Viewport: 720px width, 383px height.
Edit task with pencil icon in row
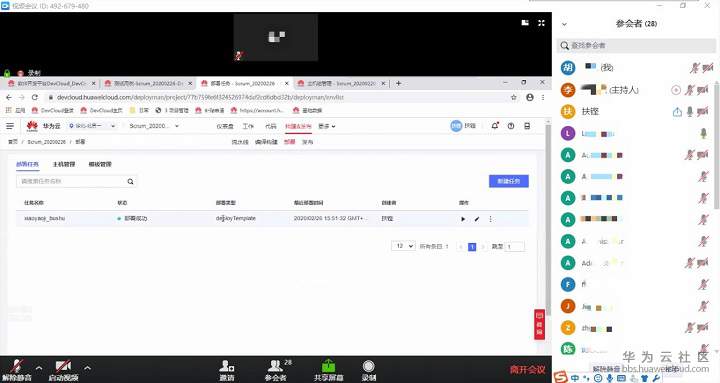[477, 219]
